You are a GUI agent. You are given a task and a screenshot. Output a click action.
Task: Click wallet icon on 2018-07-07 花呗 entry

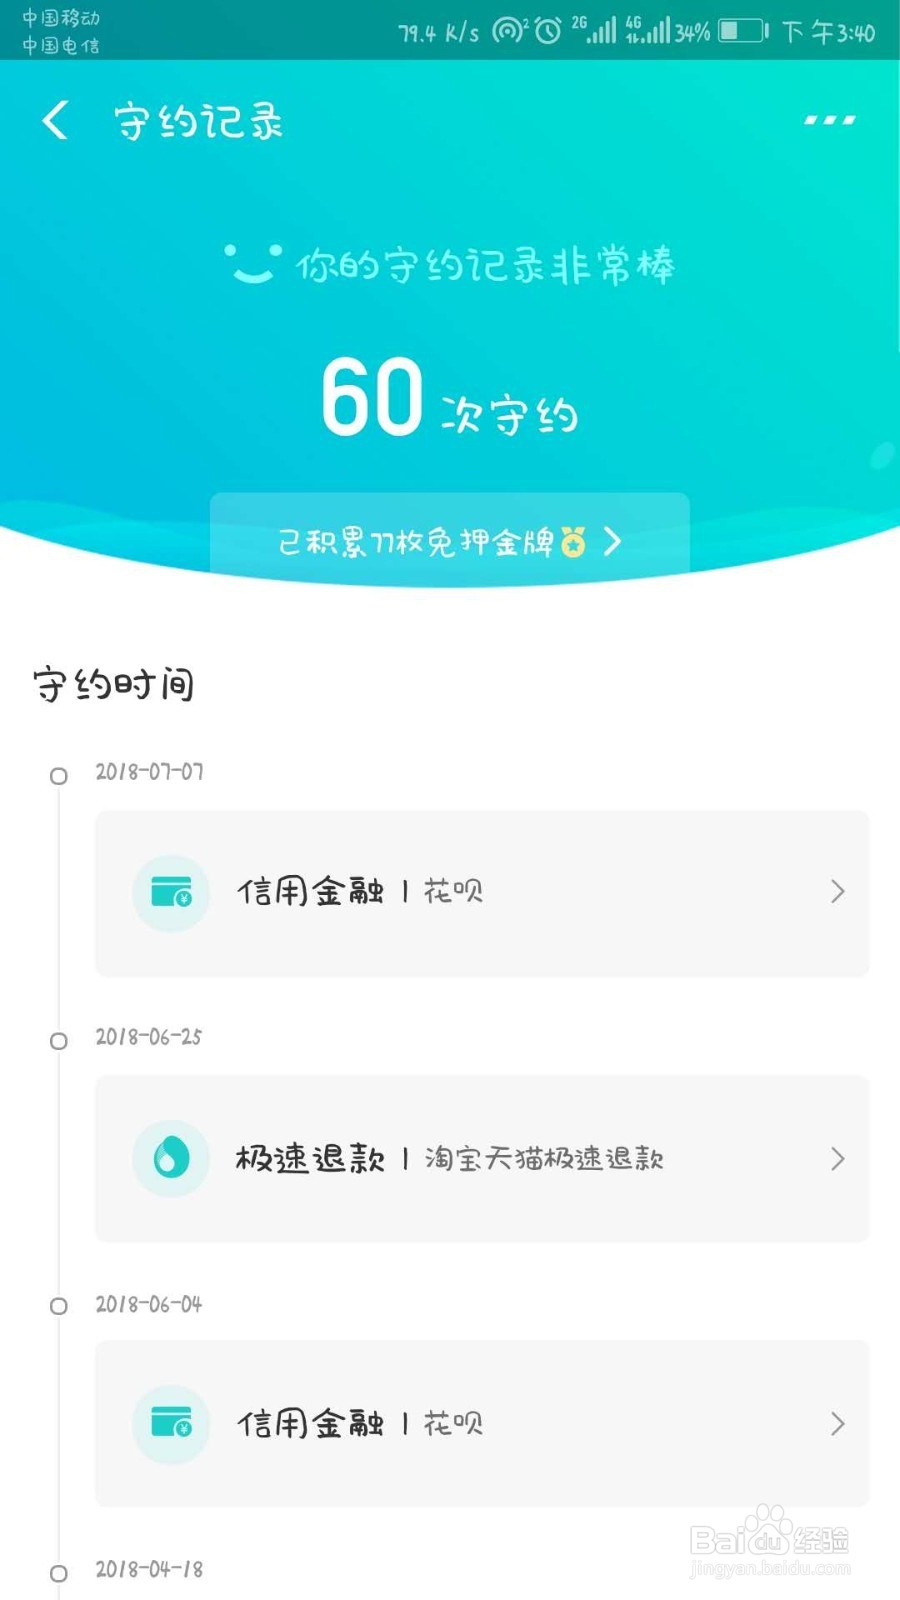171,892
